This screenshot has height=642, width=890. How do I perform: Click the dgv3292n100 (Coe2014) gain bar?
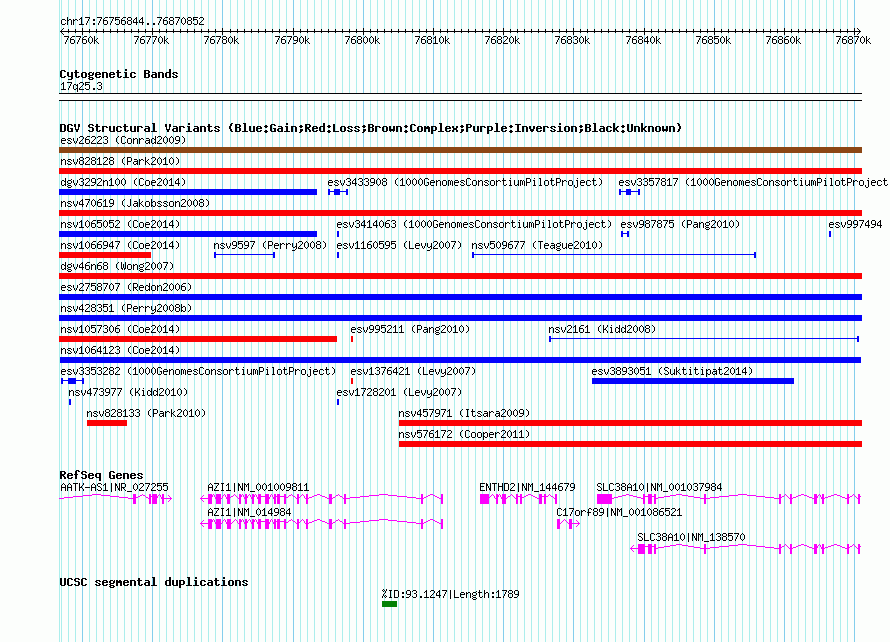188,192
